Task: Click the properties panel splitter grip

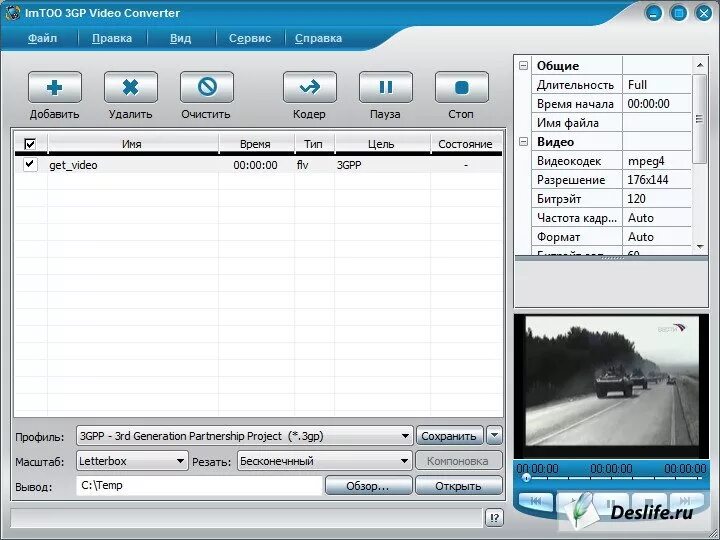Action: pos(613,259)
